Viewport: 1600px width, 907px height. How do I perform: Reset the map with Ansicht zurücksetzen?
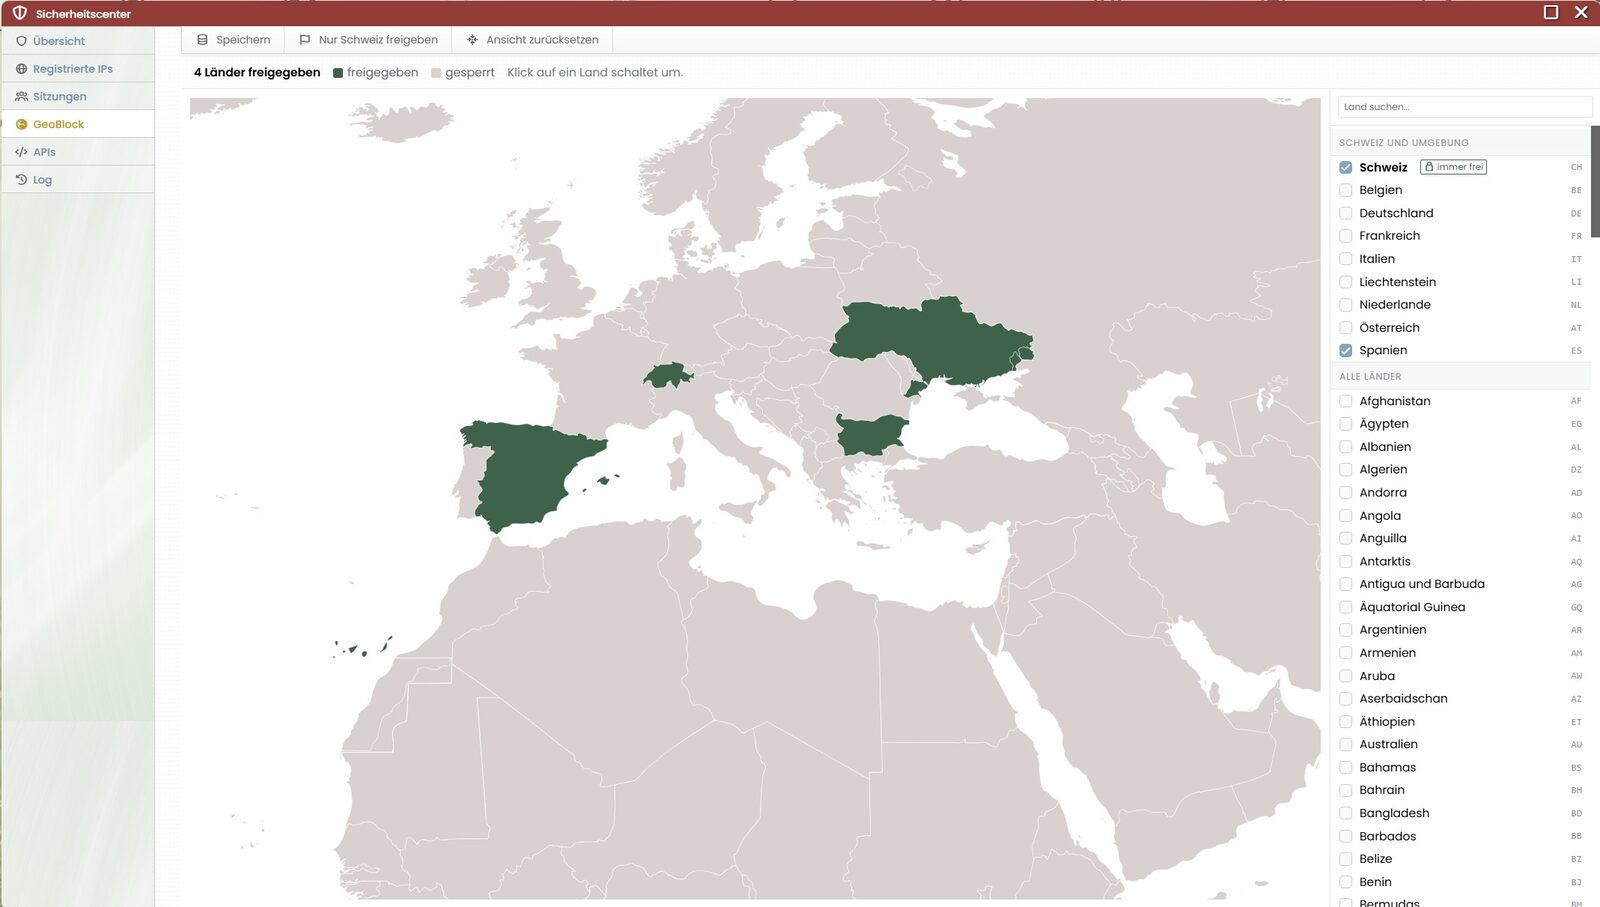point(532,40)
